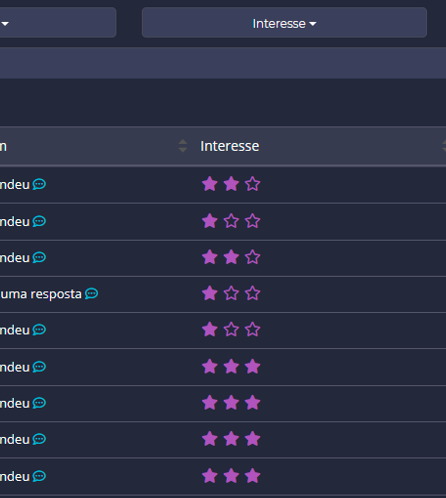Open chat bubble icon in third row
Image resolution: width=446 pixels, height=498 pixels.
(x=39, y=257)
